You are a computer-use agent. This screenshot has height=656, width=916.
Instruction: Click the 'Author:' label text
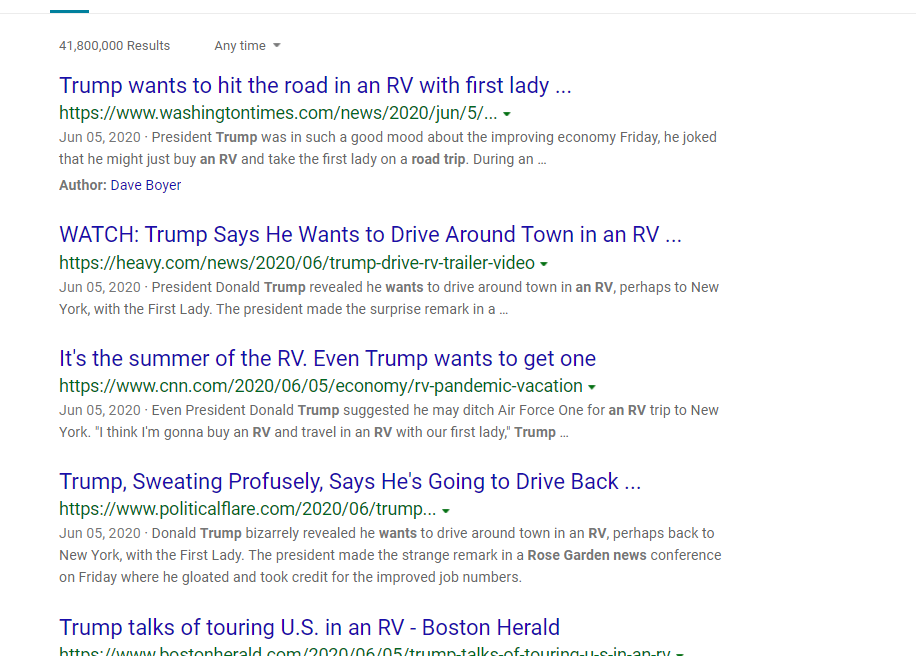[x=83, y=185]
